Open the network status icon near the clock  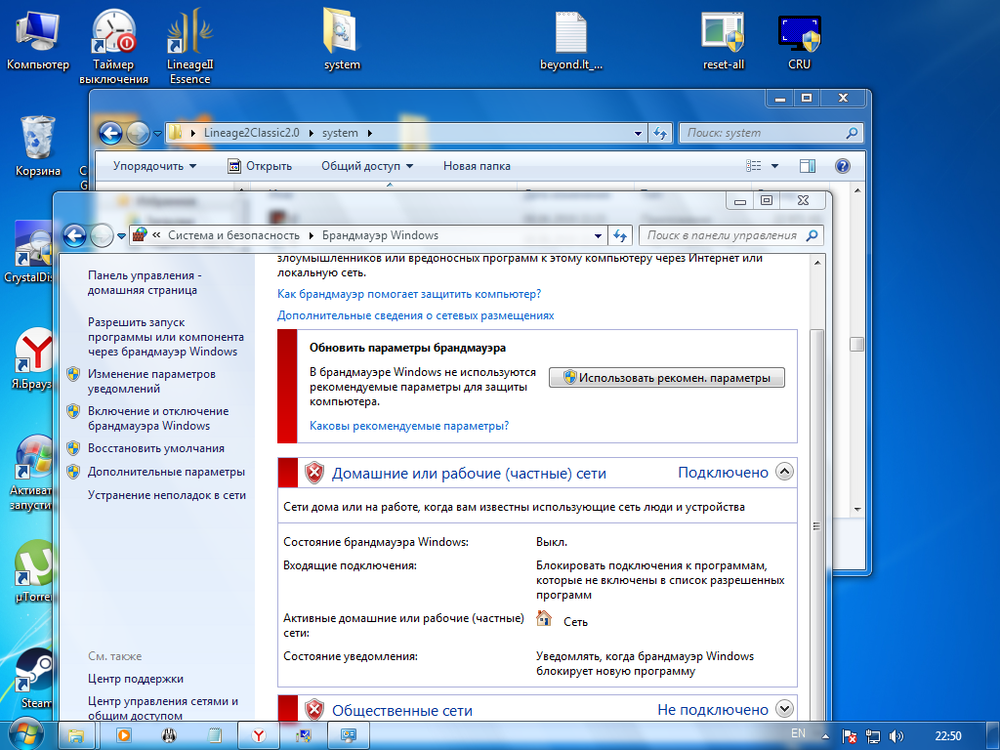(872, 735)
